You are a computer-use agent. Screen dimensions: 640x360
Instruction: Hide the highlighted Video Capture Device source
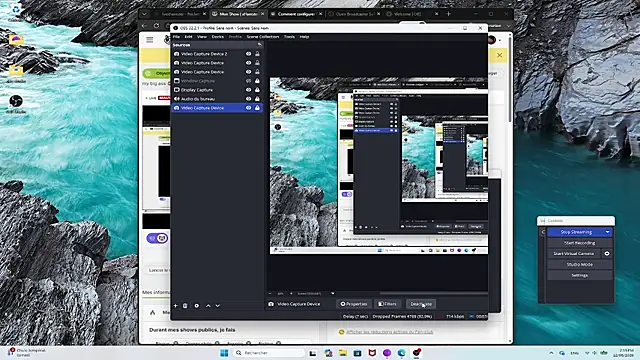tap(248, 108)
